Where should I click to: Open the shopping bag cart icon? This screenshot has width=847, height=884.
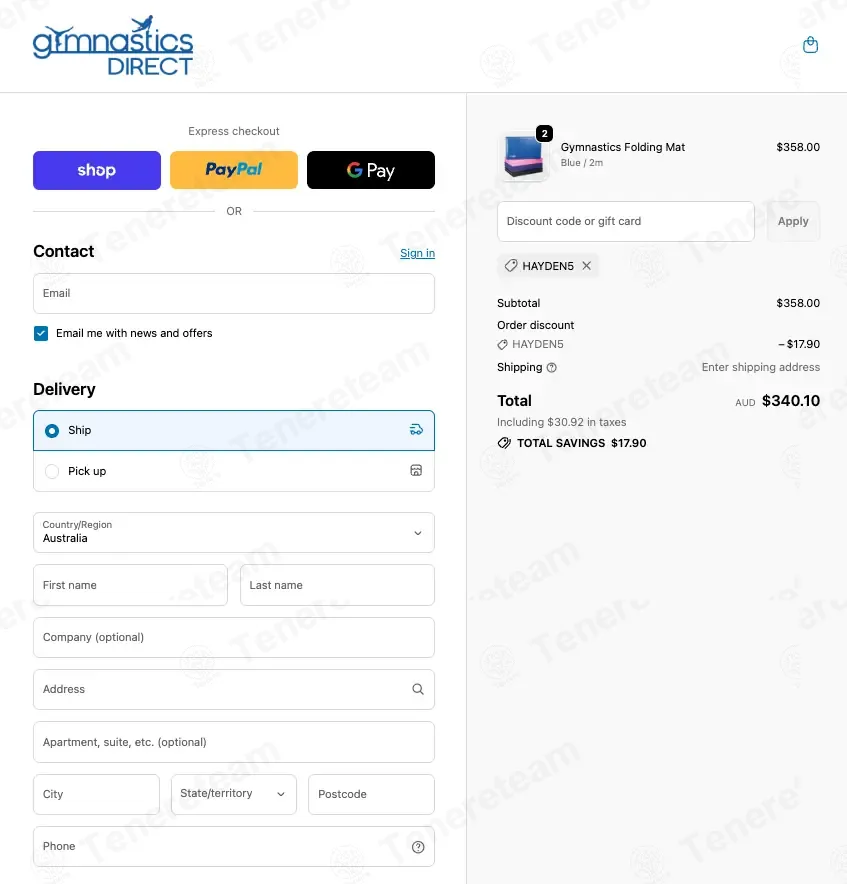tap(810, 45)
